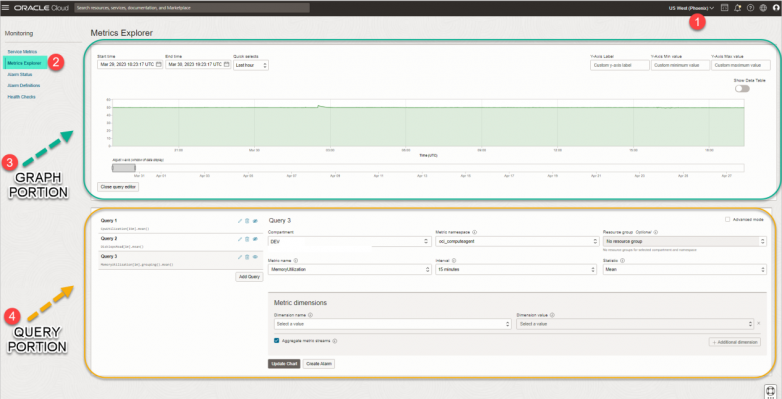Viewport: 782px width, 399px height.
Task: Open the floating help lifebuoy icon
Action: tap(771, 391)
